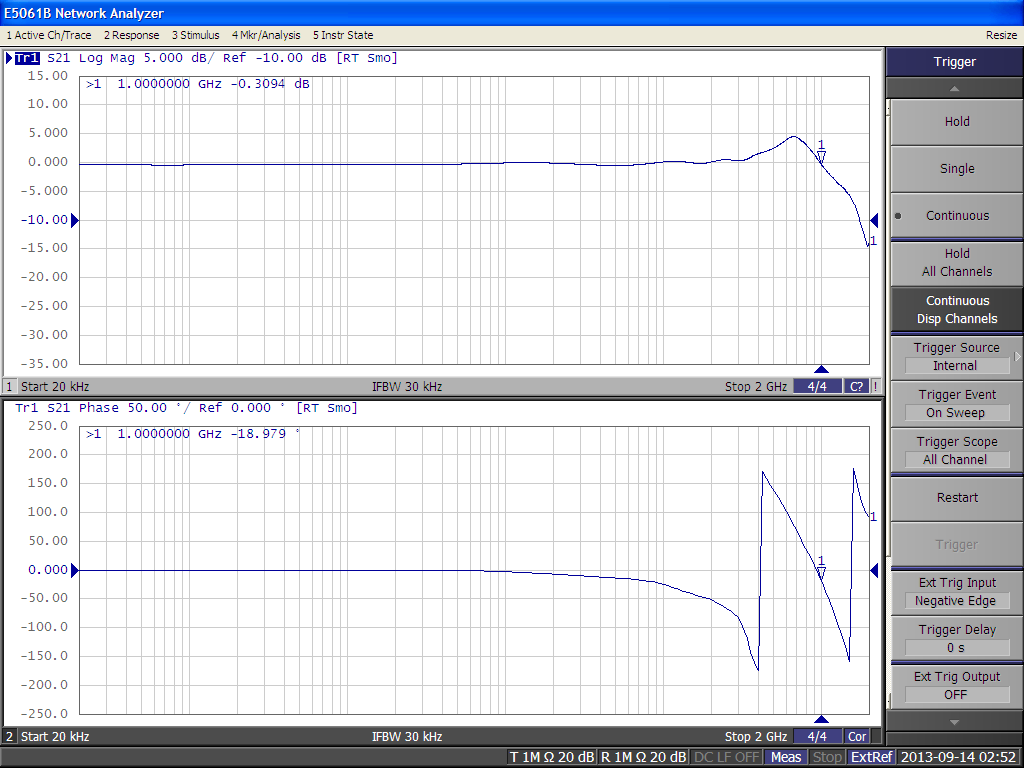Click R 1MΩ 20 dB status field
Image resolution: width=1024 pixels, height=768 pixels.
[x=643, y=757]
